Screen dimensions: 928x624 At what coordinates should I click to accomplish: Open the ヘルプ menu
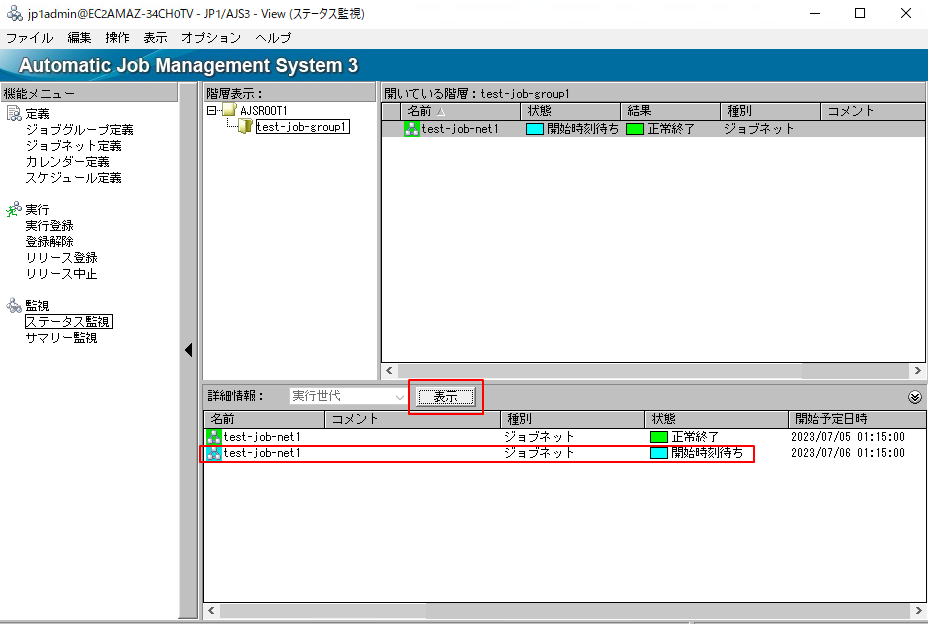point(273,38)
